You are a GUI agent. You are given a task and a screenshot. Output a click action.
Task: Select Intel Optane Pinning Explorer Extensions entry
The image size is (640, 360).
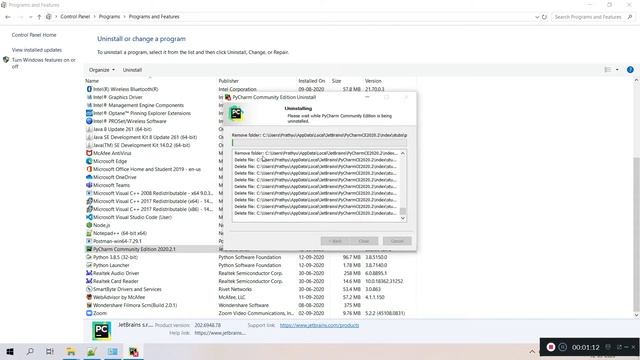(142, 113)
